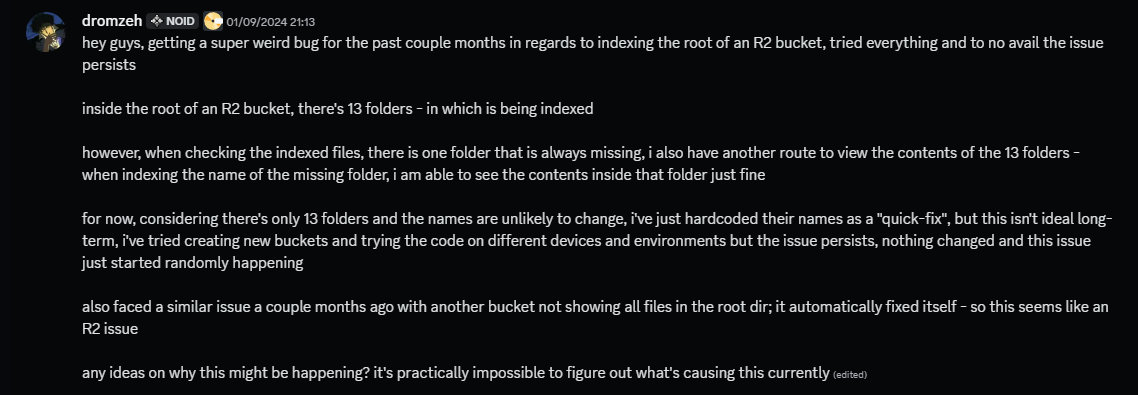1138x395 pixels.
Task: Click the 01/09/2024 21:13 timestamp
Action: [x=271, y=22]
